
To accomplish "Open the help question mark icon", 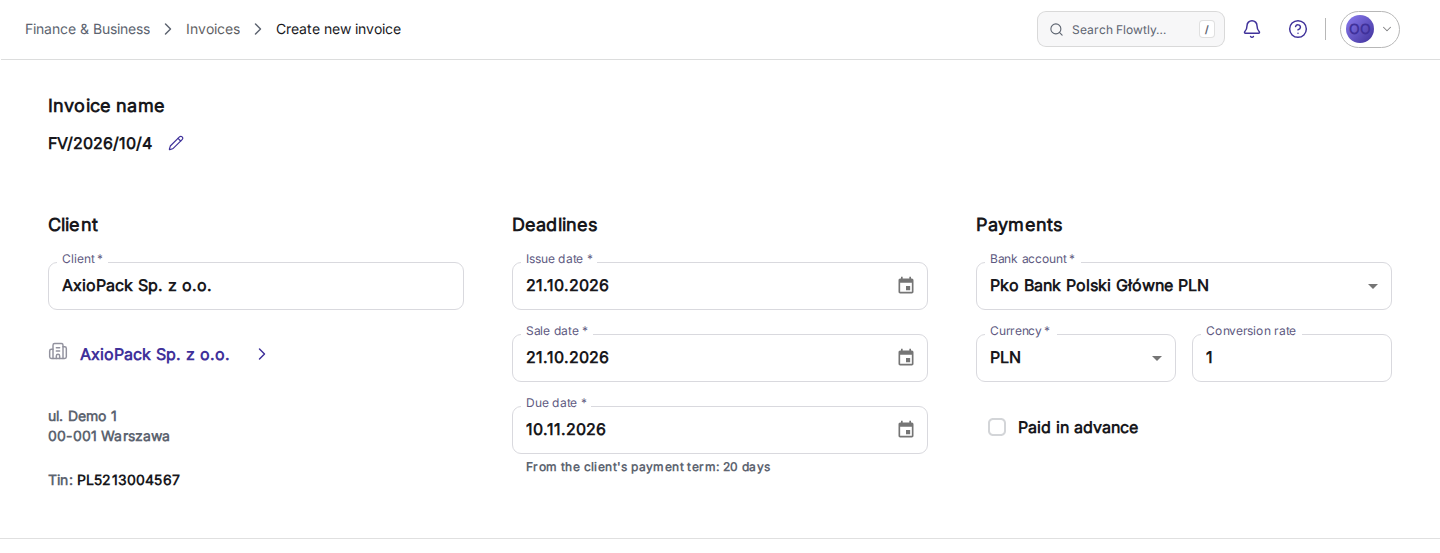I will 1298,29.
